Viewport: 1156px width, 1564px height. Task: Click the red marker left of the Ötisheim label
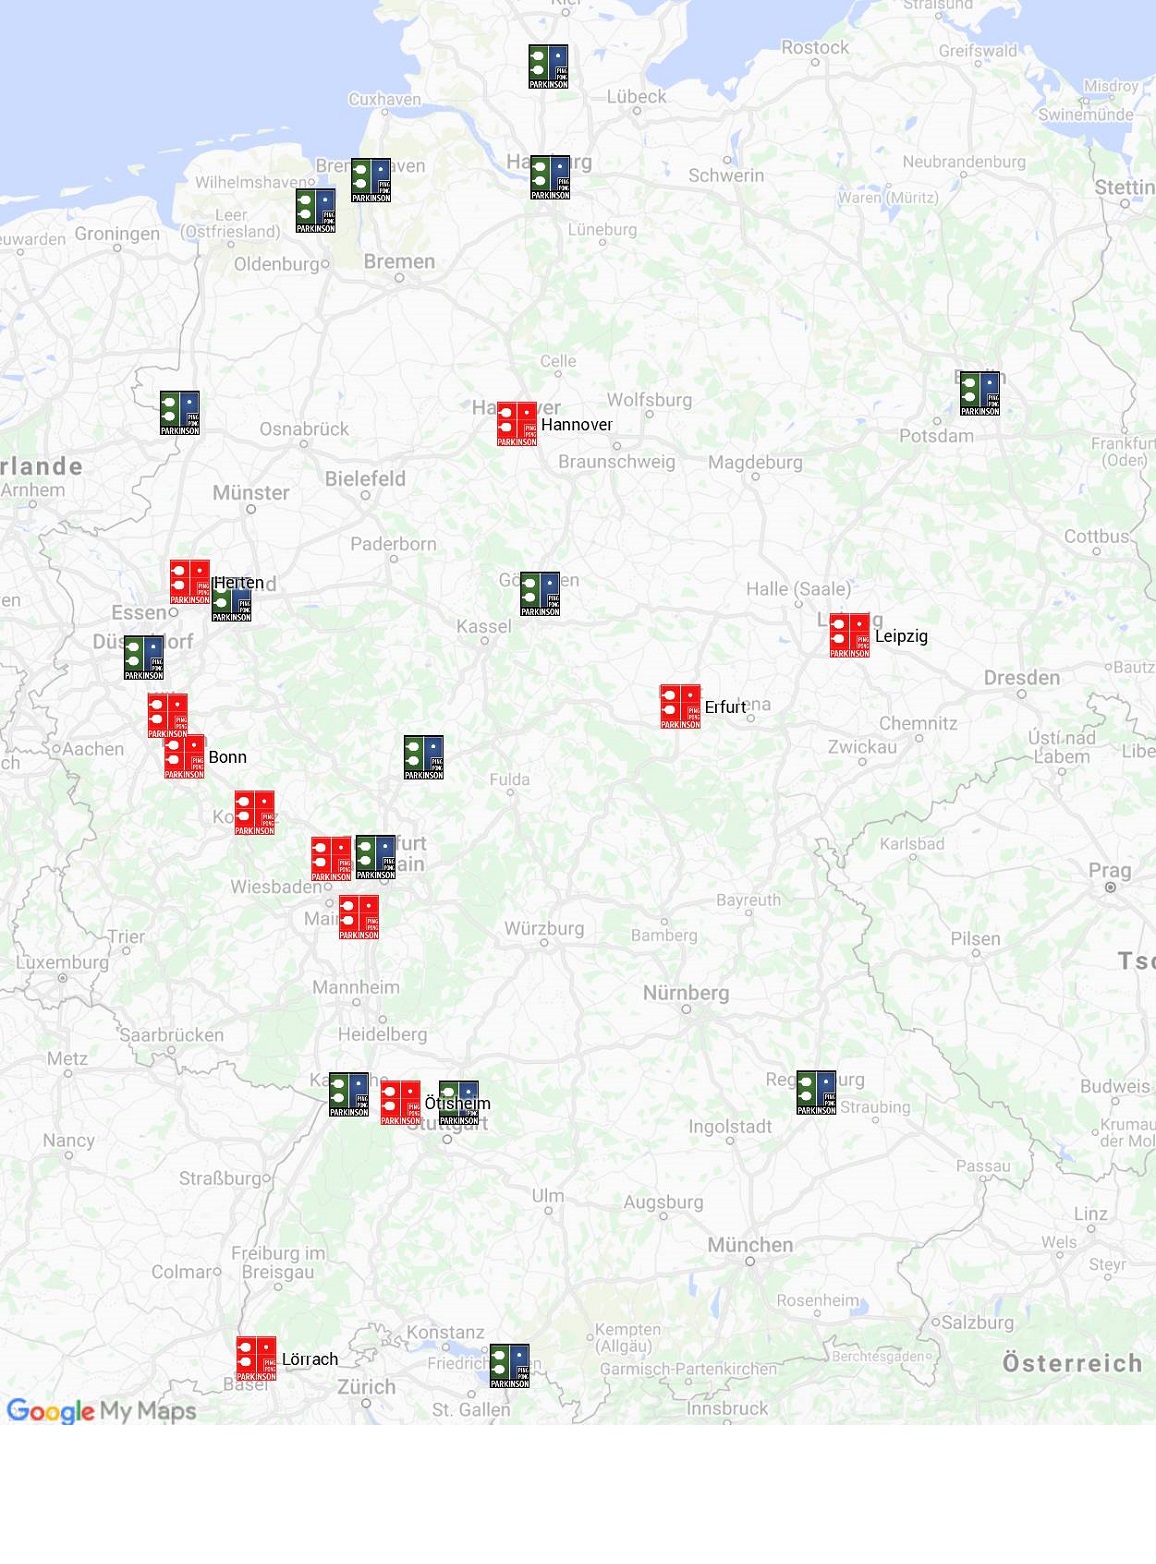(x=400, y=1103)
